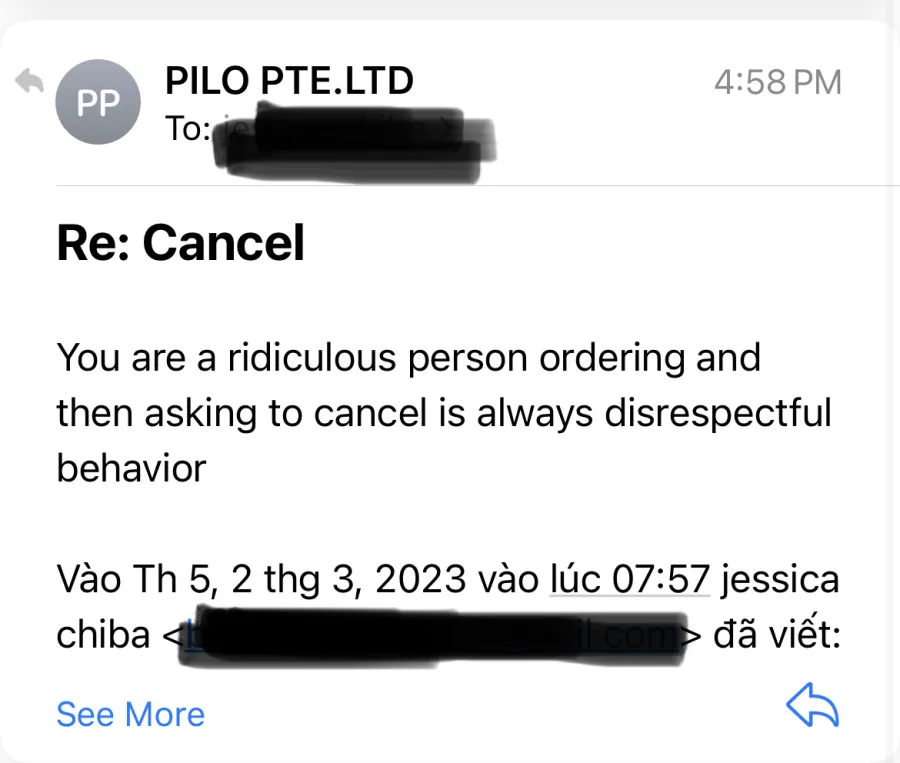Tap the blue reply arrow icon
The image size is (900, 763).
pyautogui.click(x=812, y=705)
